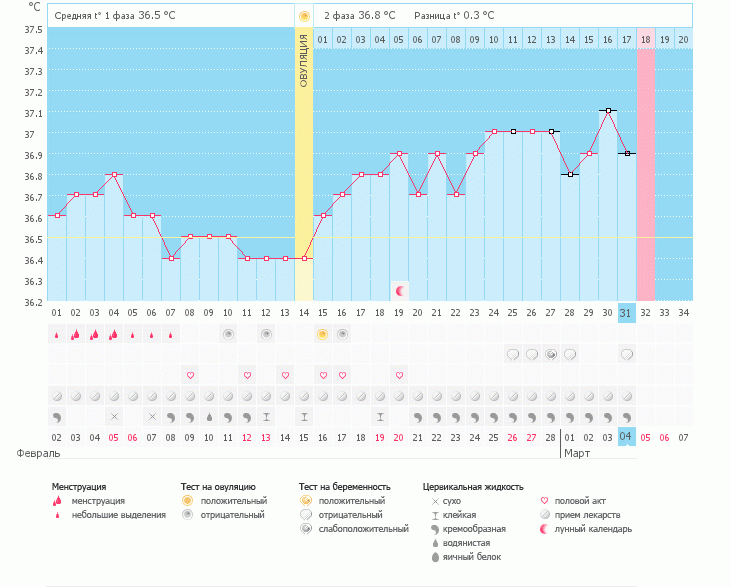Click the moon calendar icon on cycle day 19
Image resolution: width=731 pixels, height=587 pixels.
point(400,290)
